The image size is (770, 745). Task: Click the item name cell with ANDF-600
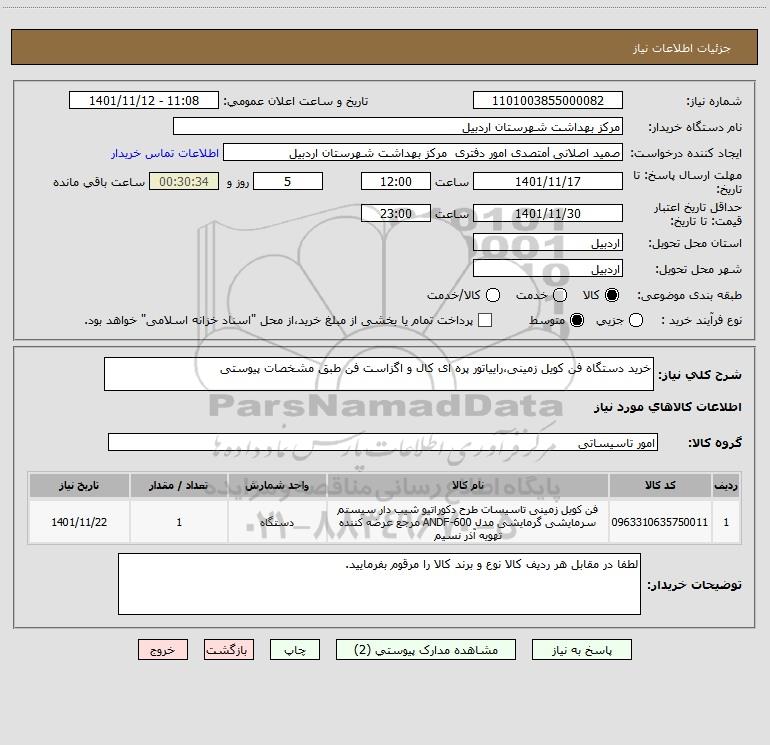click(x=468, y=522)
